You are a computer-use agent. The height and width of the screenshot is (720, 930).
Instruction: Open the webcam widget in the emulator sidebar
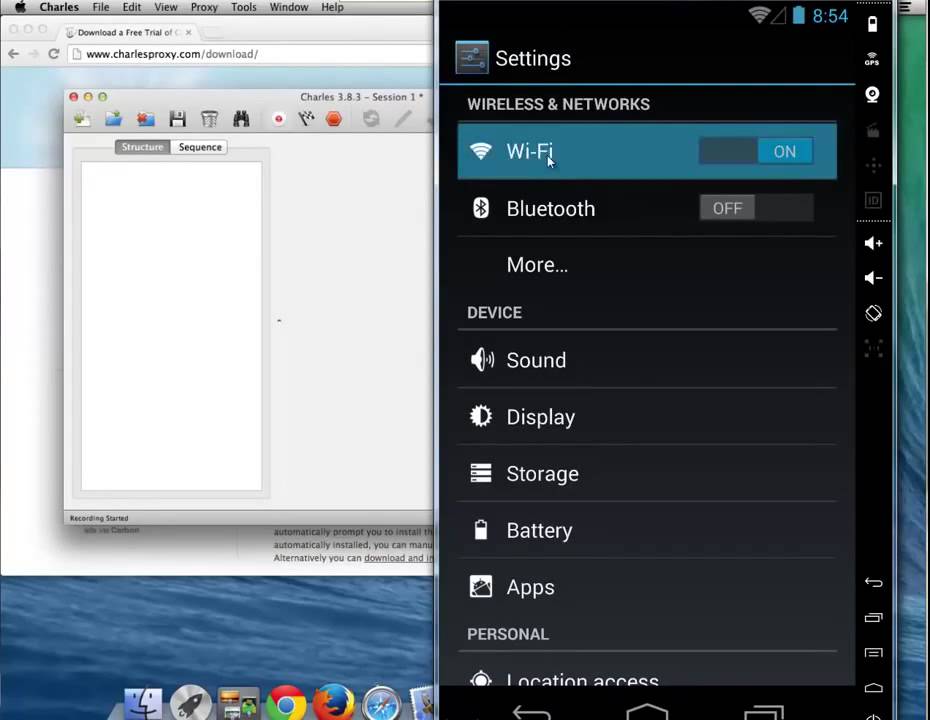pos(872,94)
